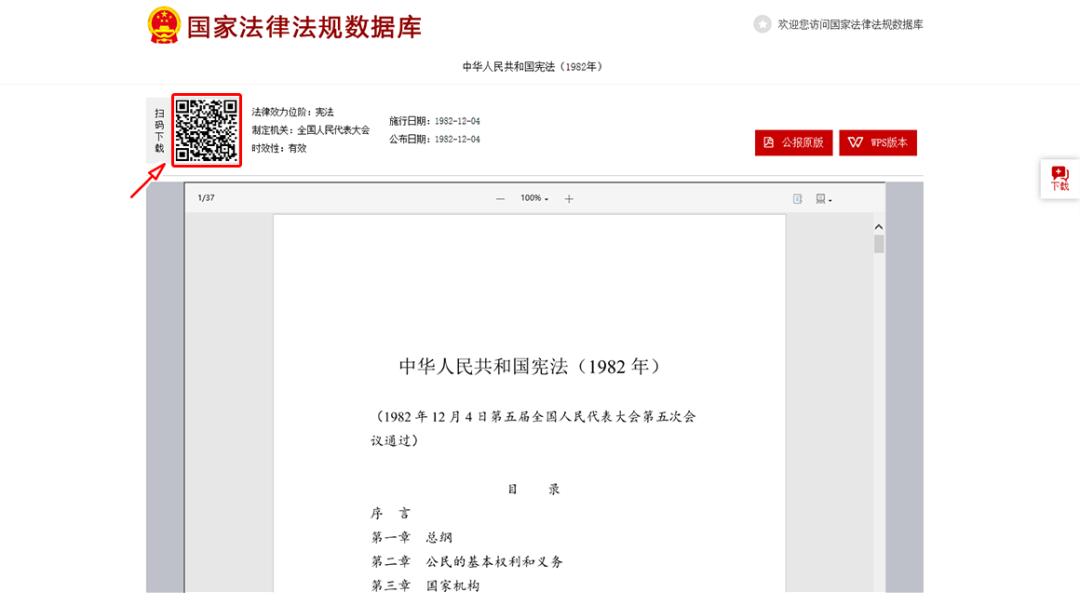Open the WPS版本 document
The image size is (1080, 605).
click(878, 142)
